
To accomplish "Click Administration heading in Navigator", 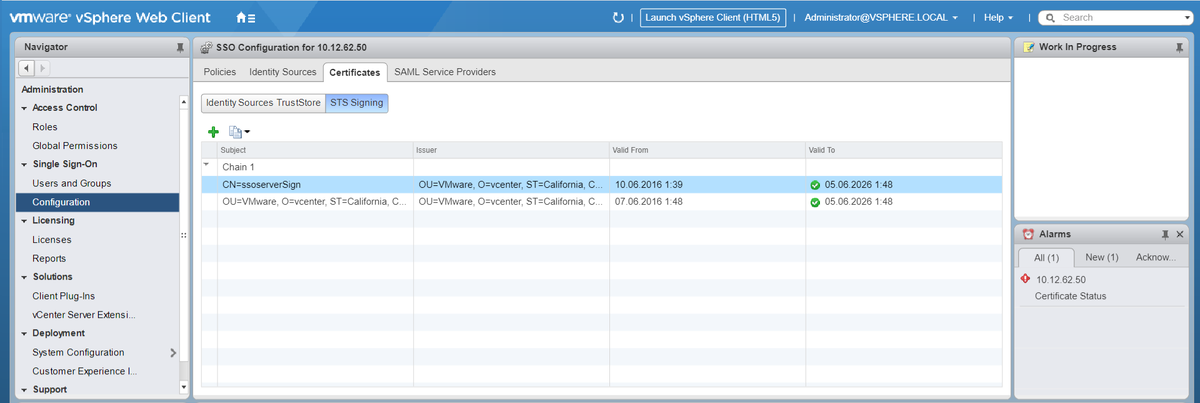I will pos(52,89).
